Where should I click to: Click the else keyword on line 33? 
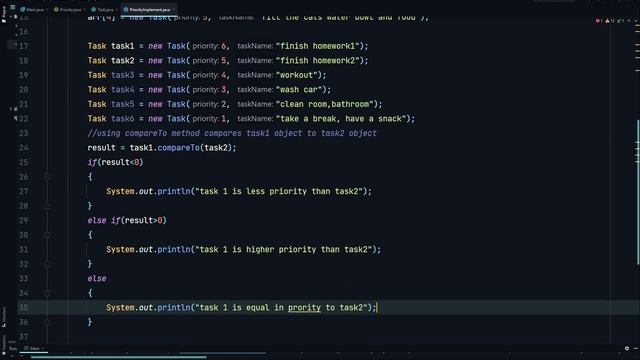[x=97, y=278]
